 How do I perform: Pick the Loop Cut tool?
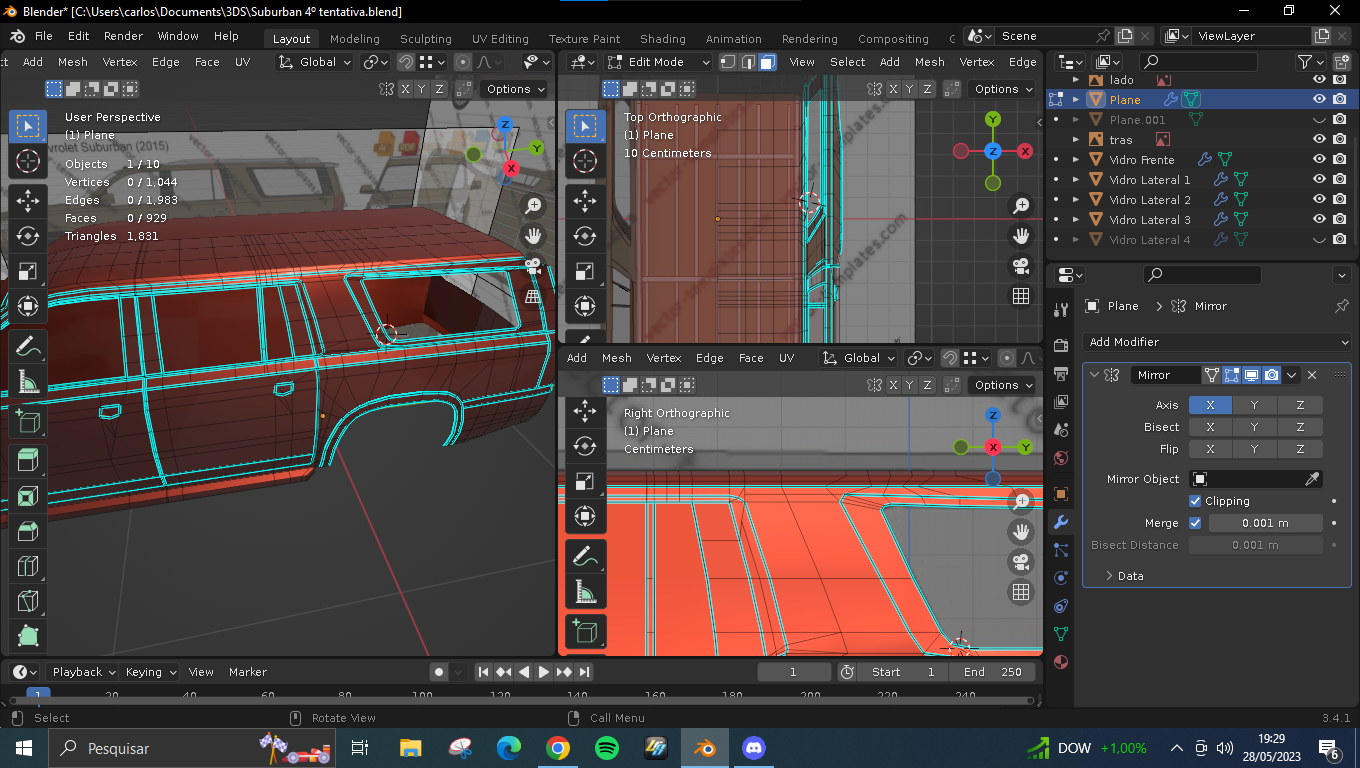[x=28, y=566]
